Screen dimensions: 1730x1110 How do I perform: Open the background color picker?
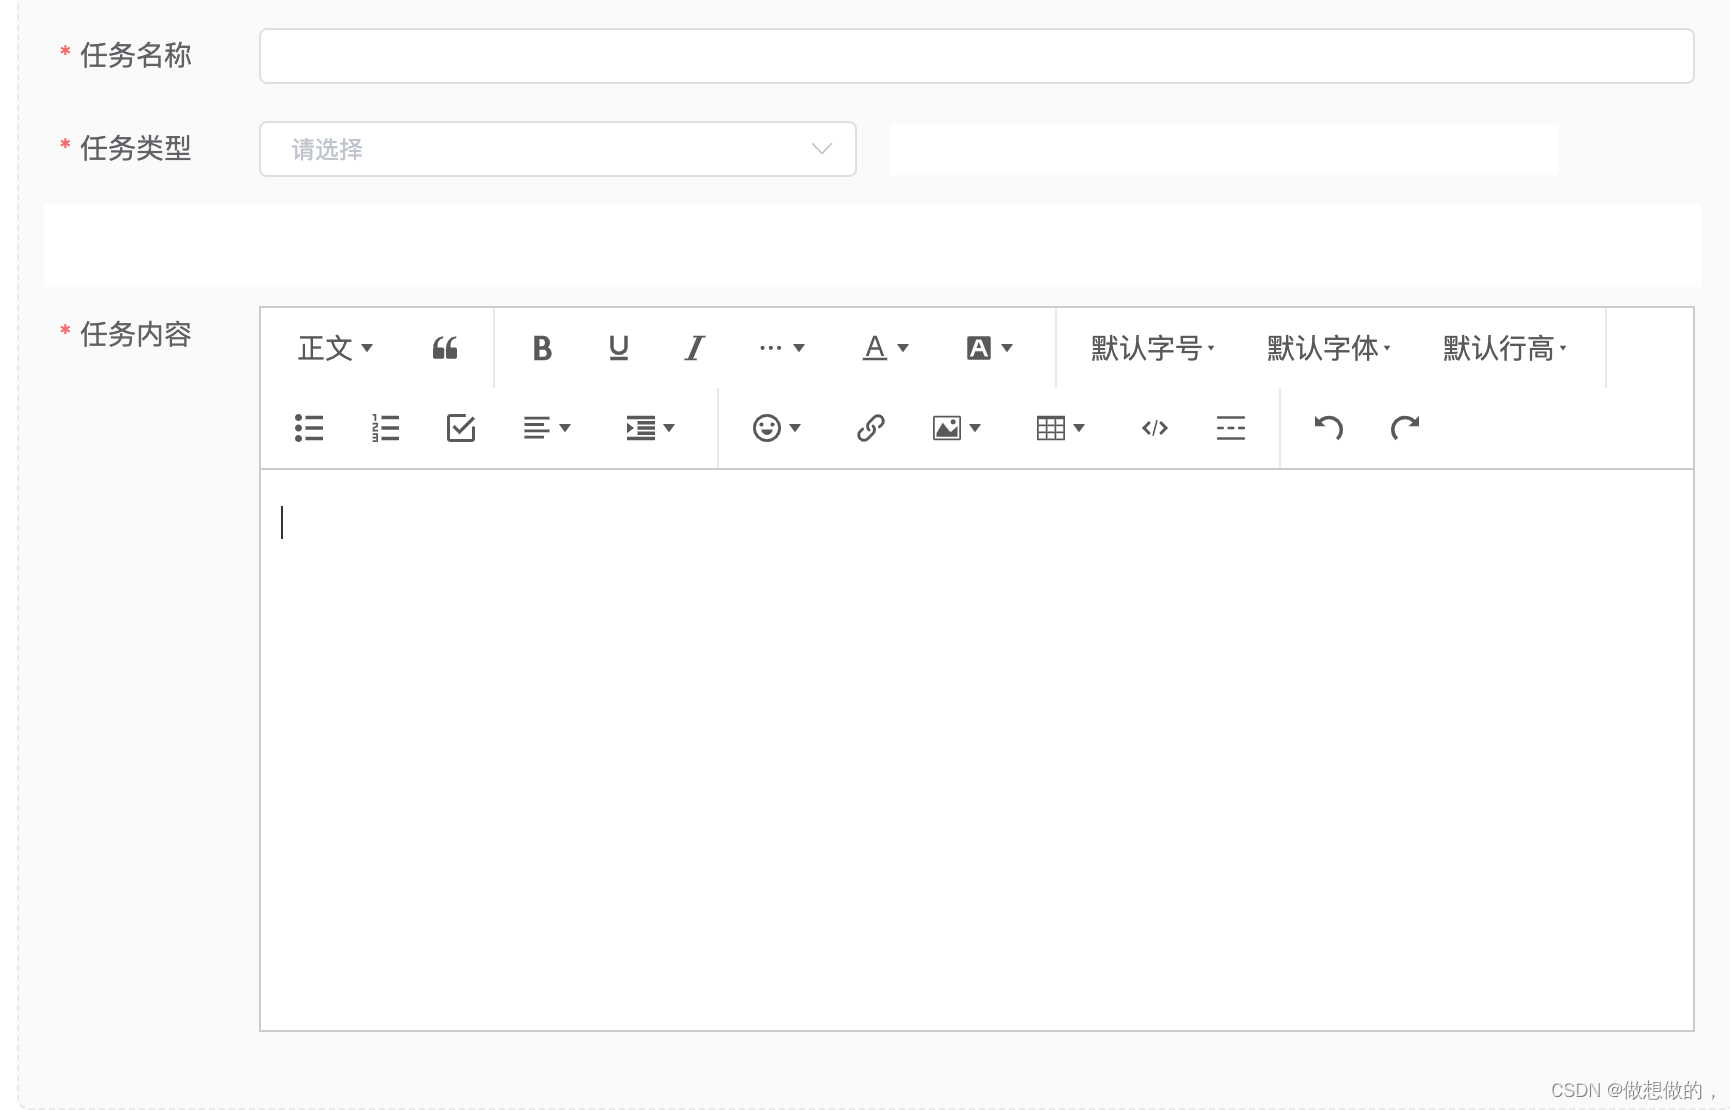pyautogui.click(x=990, y=348)
